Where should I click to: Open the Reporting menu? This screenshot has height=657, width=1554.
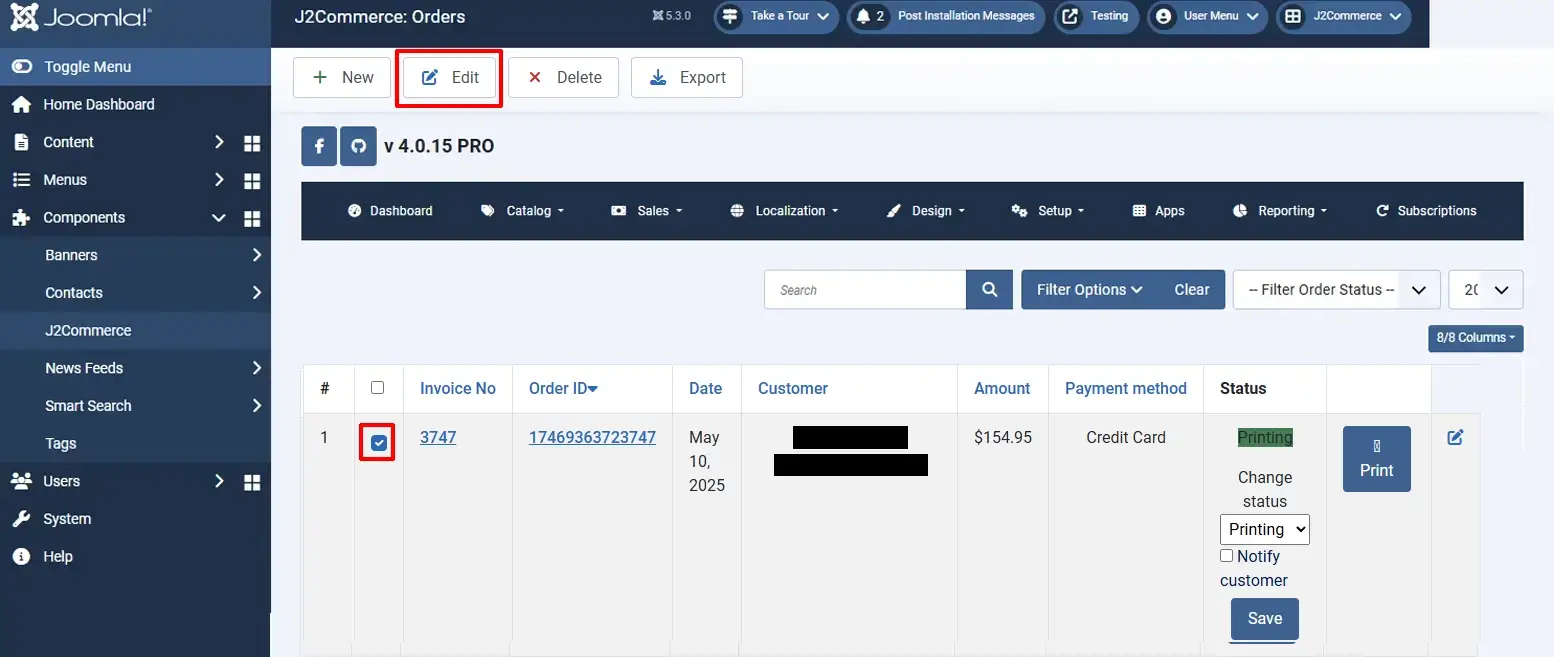pyautogui.click(x=1279, y=211)
